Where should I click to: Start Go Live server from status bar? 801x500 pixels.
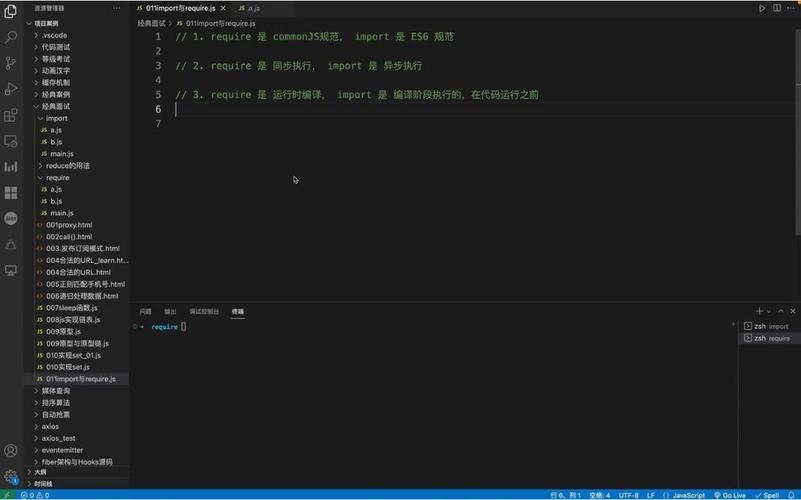(x=729, y=495)
